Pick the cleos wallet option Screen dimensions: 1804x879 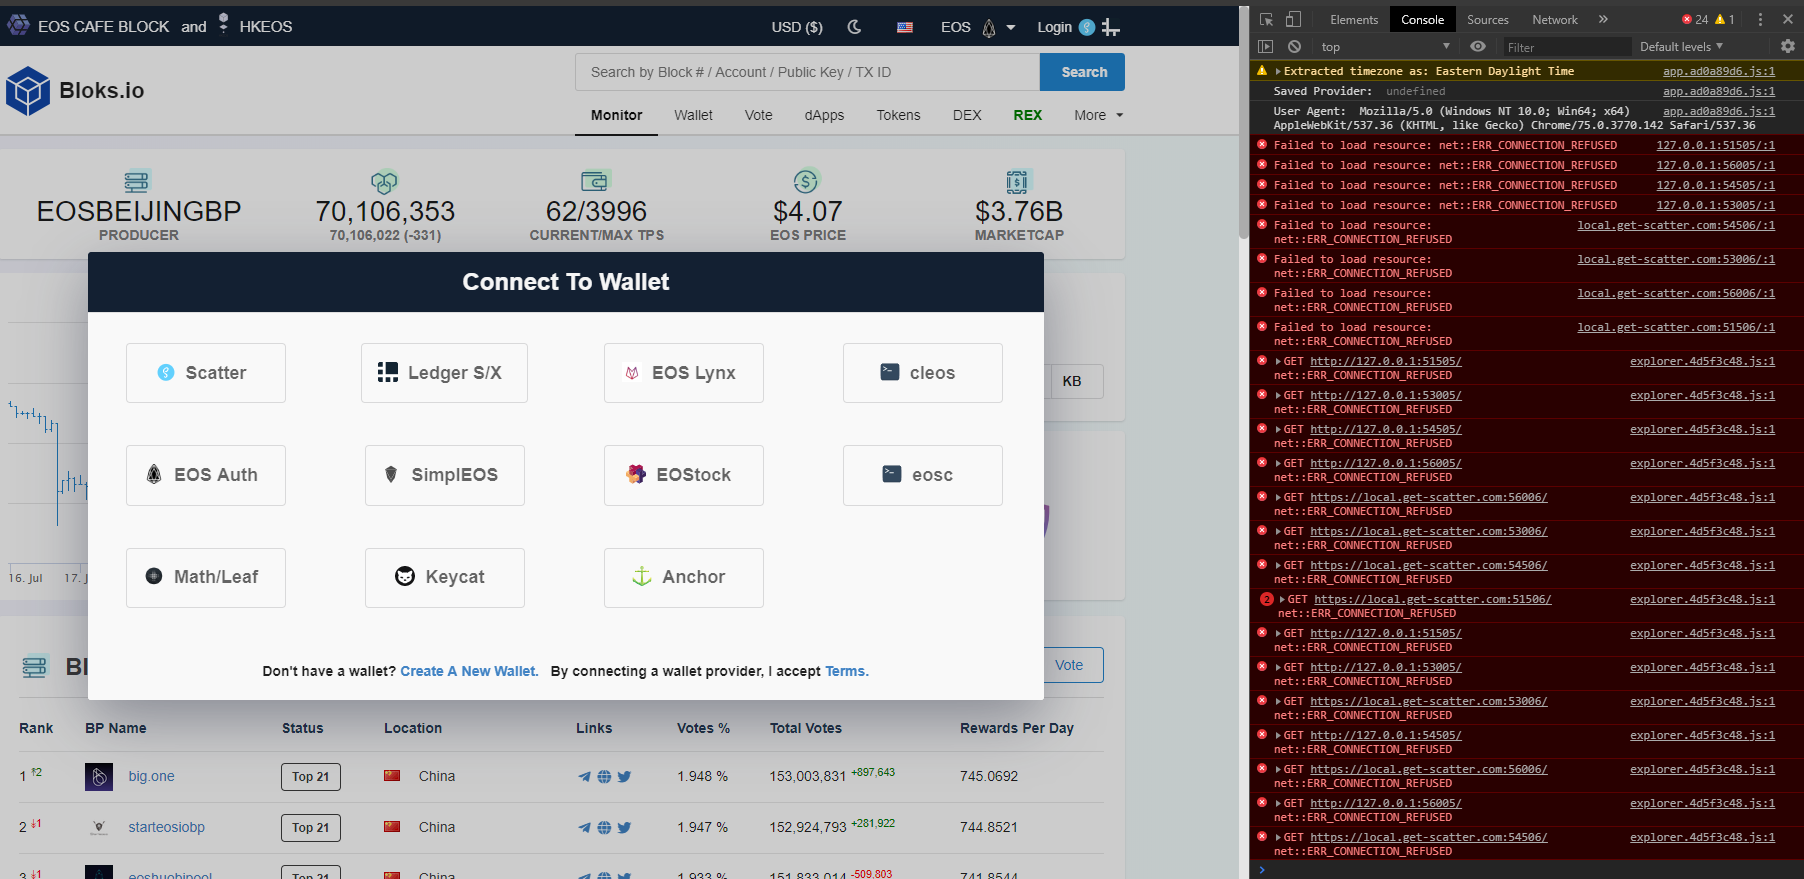tap(923, 373)
